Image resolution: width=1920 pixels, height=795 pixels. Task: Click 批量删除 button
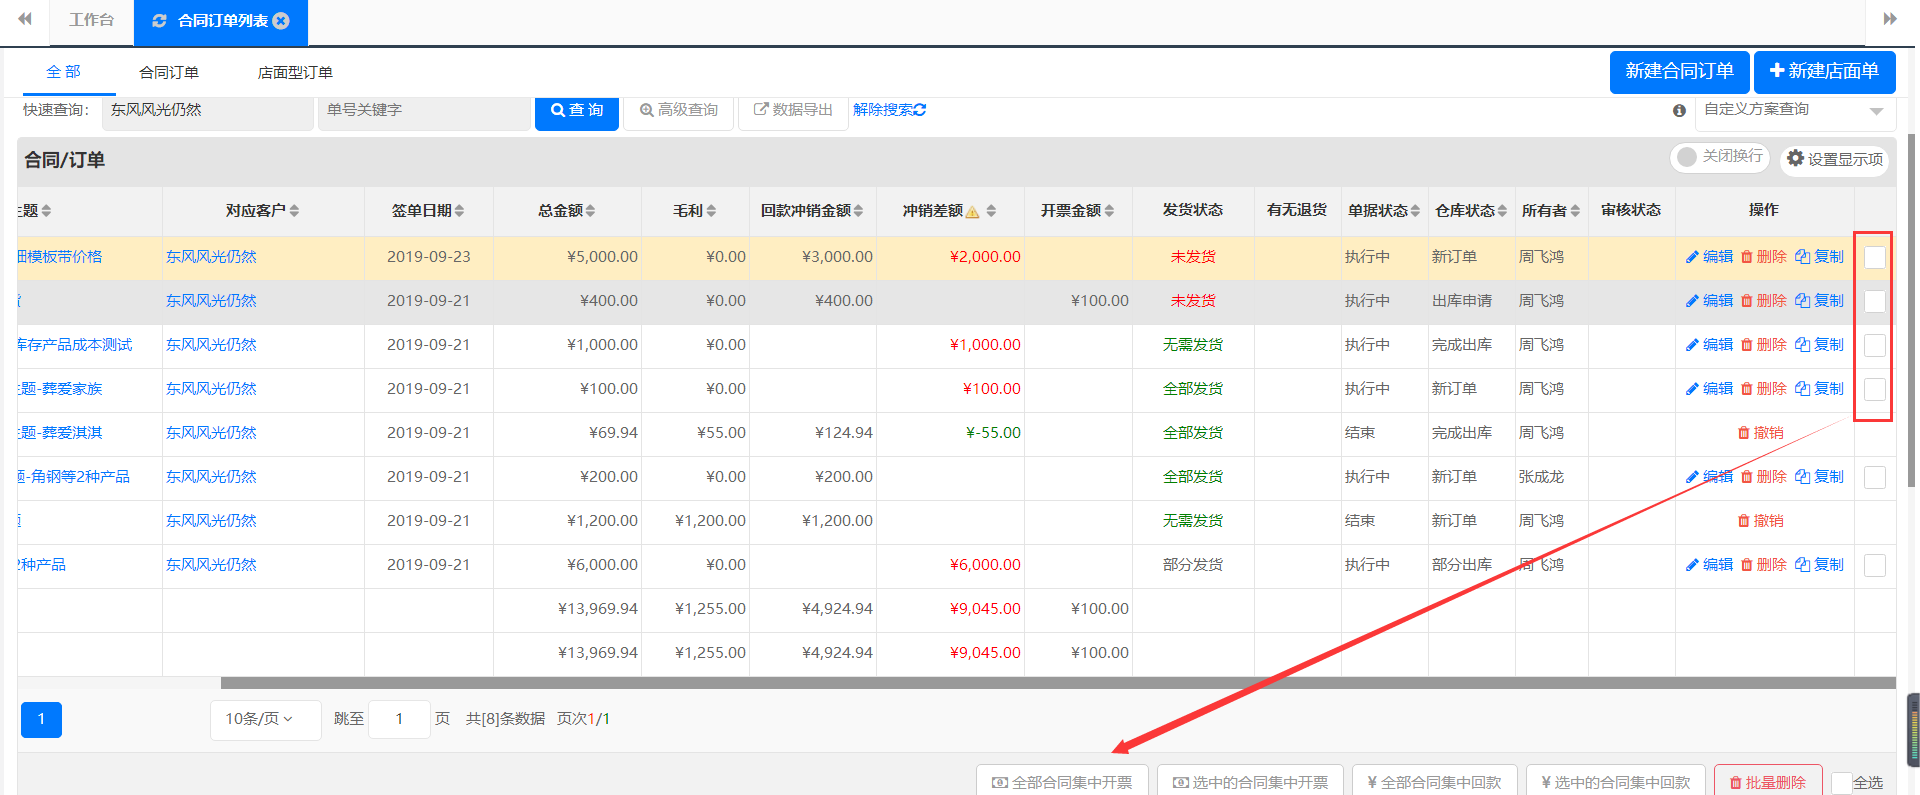coord(1768,781)
